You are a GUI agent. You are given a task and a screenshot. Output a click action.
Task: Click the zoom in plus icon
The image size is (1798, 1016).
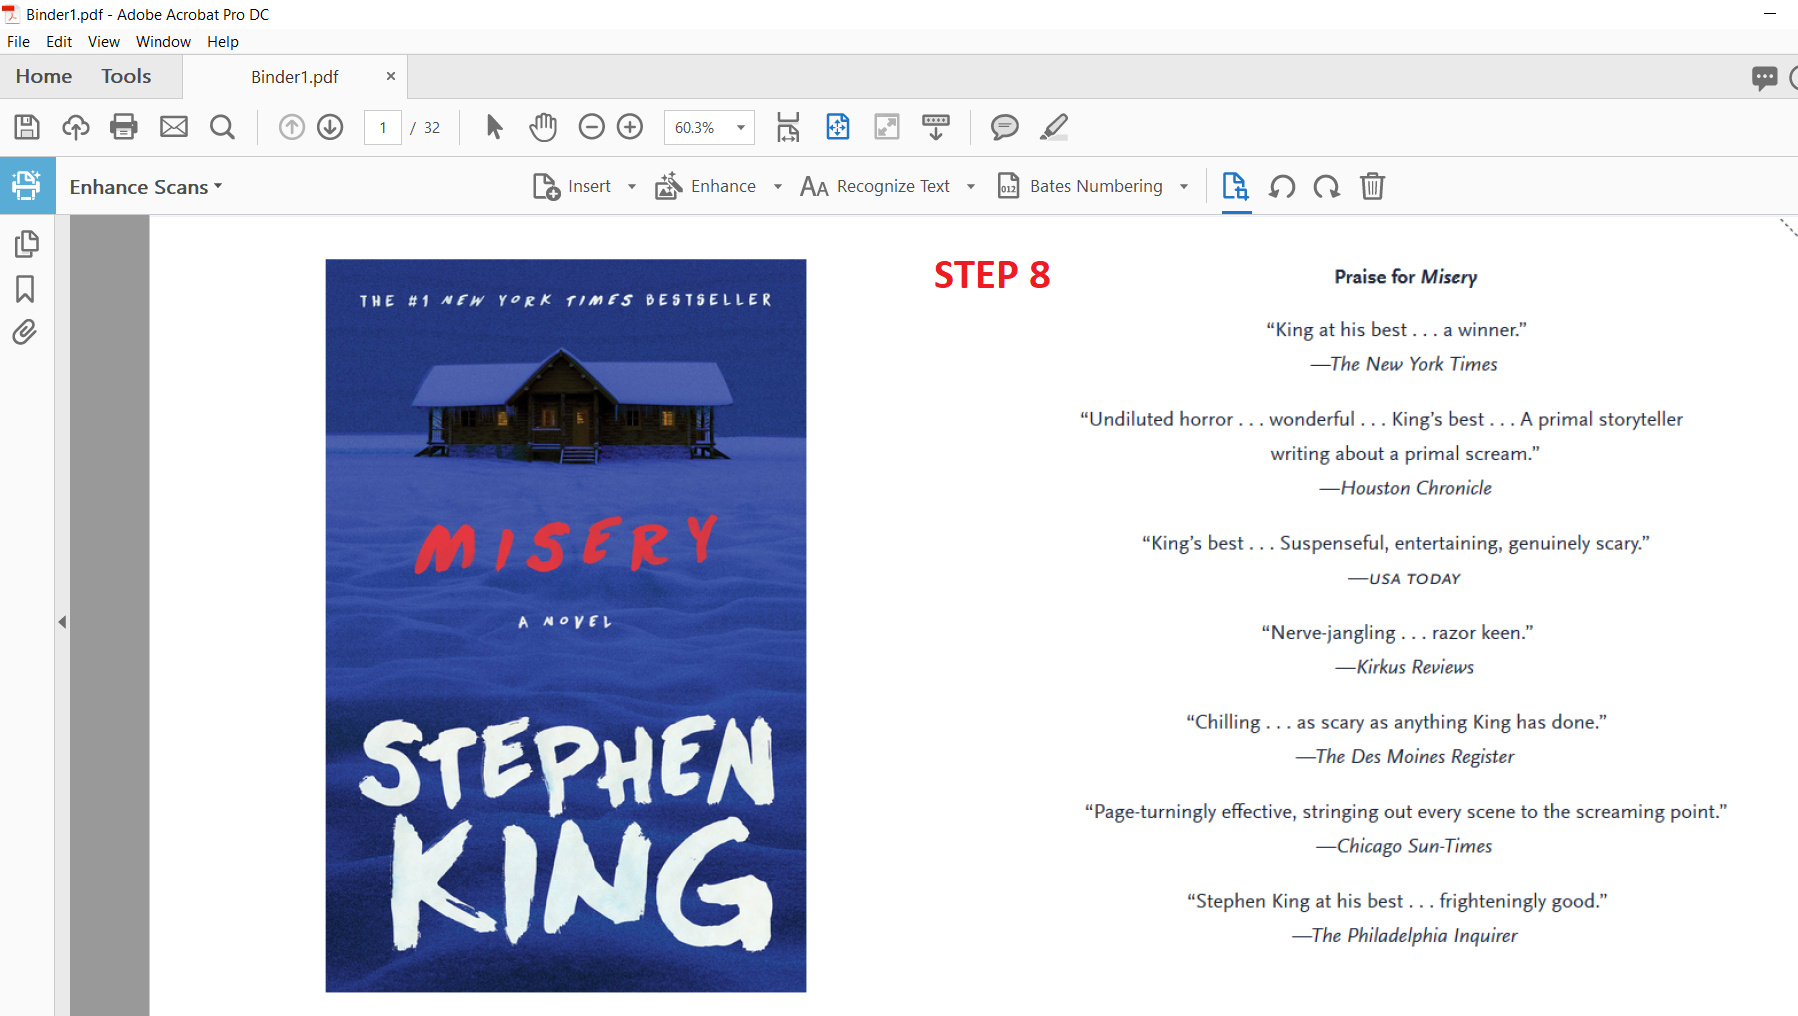[x=630, y=127]
